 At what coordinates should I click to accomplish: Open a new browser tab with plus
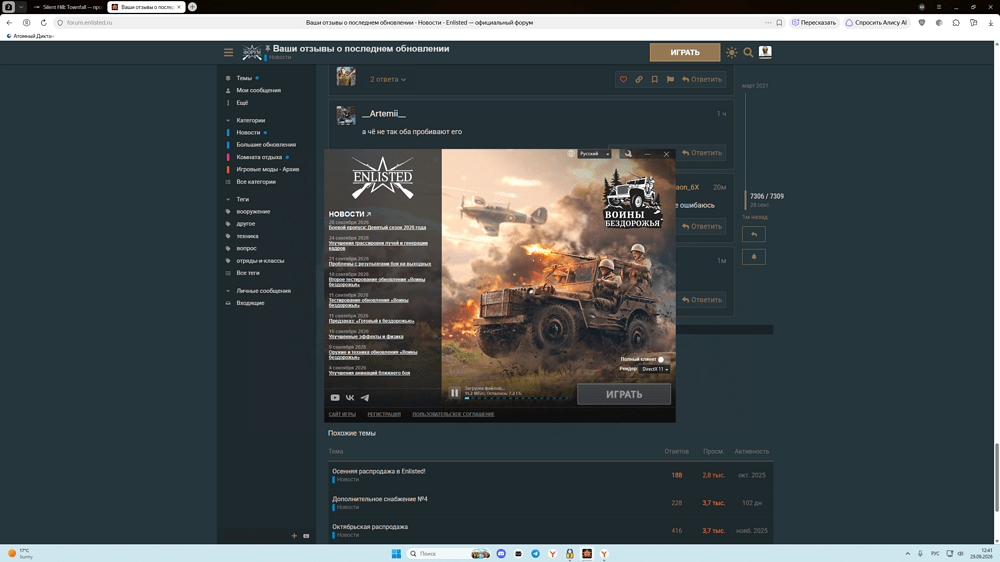point(192,7)
